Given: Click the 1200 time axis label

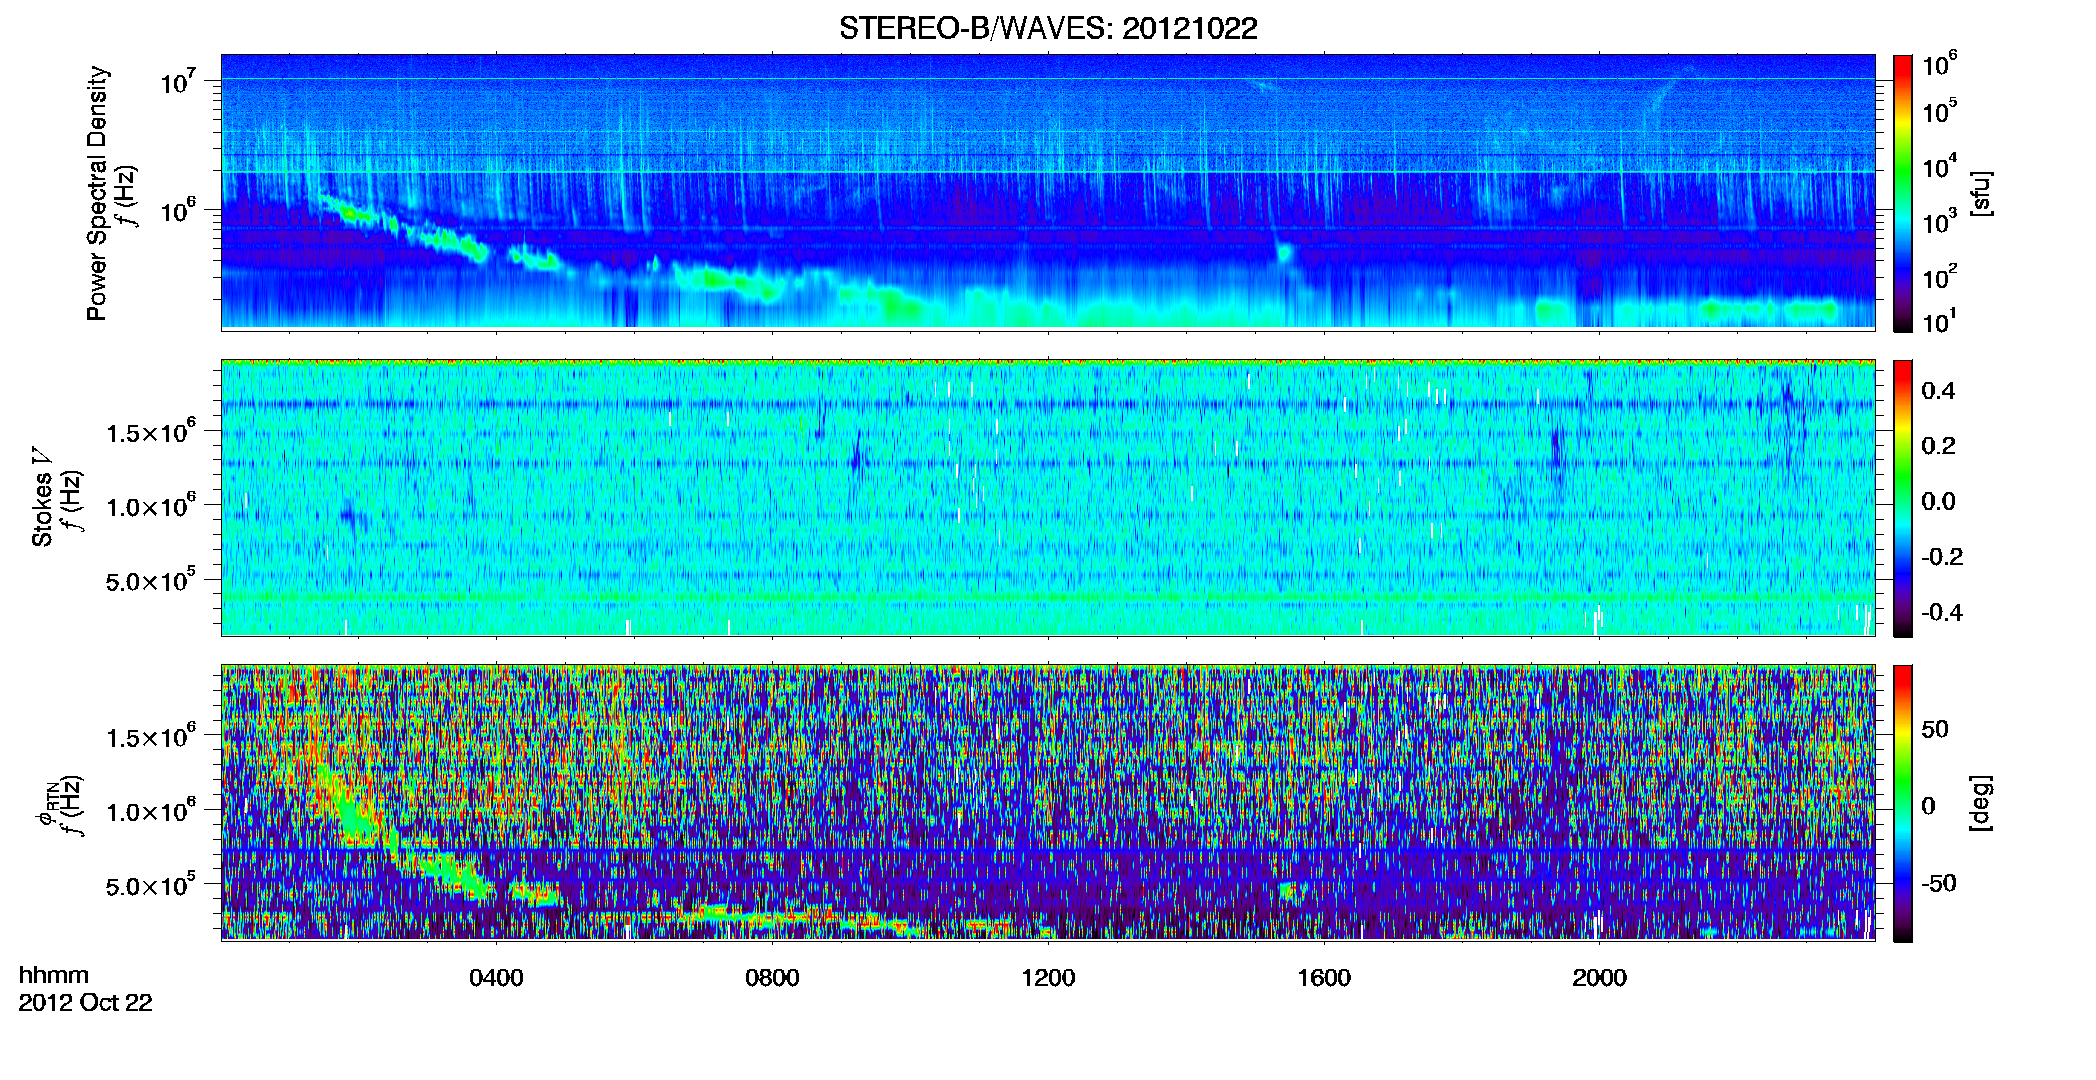Looking at the screenshot, I should click(x=1048, y=977).
